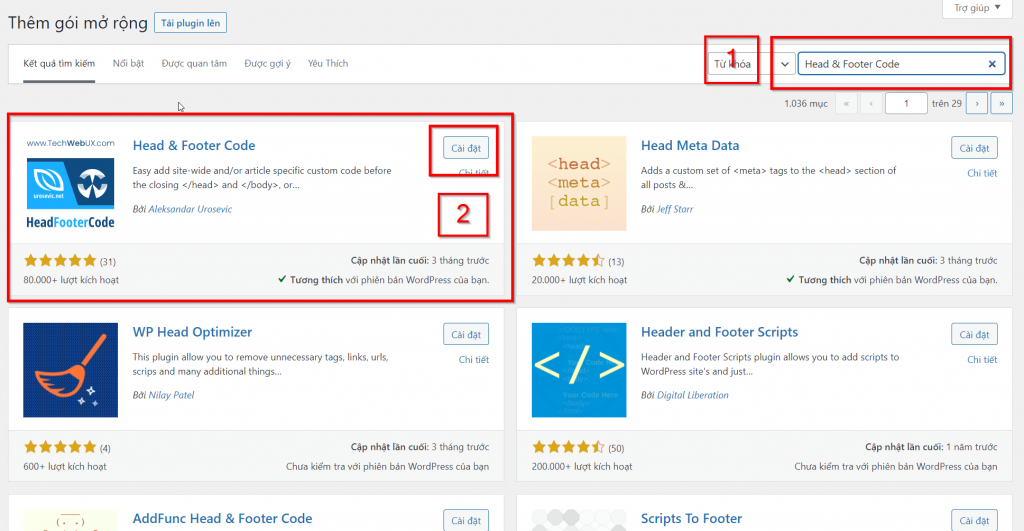Screen dimensions: 1024x531
Task: Click the 20.000+ lượt kích hoạt text
Action: pyautogui.click(x=579, y=280)
